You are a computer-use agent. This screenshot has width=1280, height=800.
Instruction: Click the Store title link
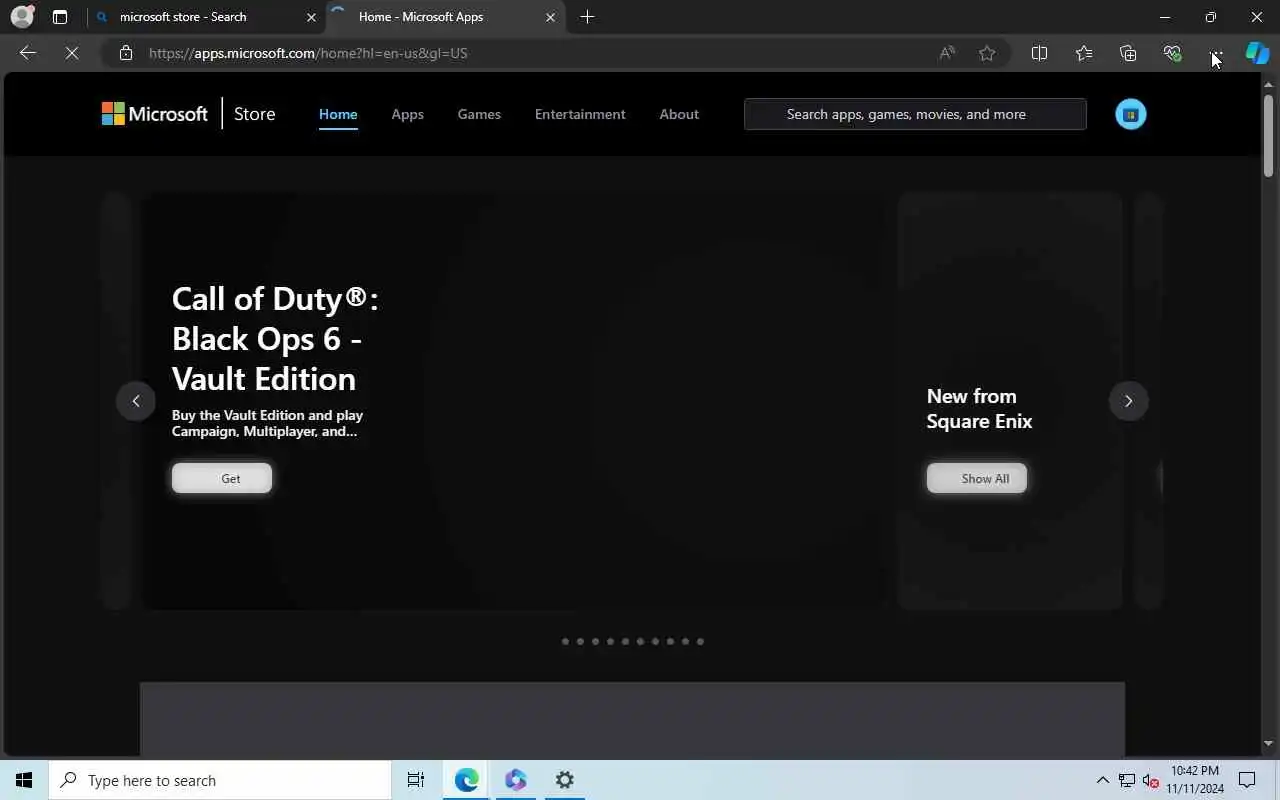pyautogui.click(x=254, y=114)
